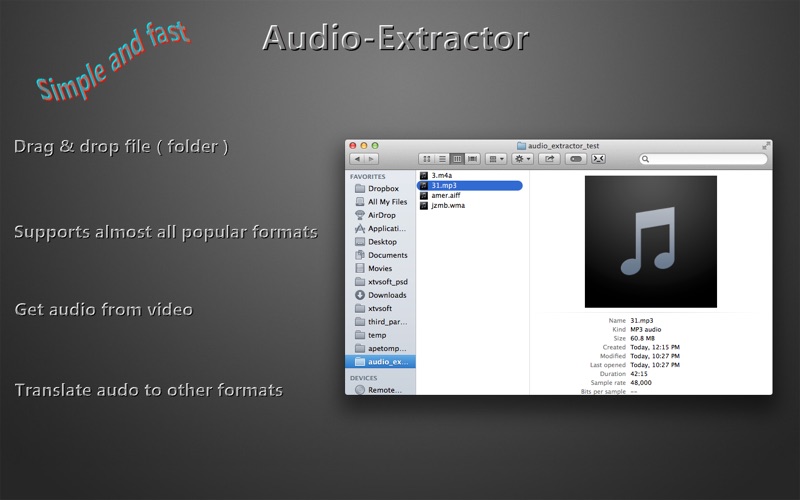Click the music note preview thumbnail

(x=651, y=241)
